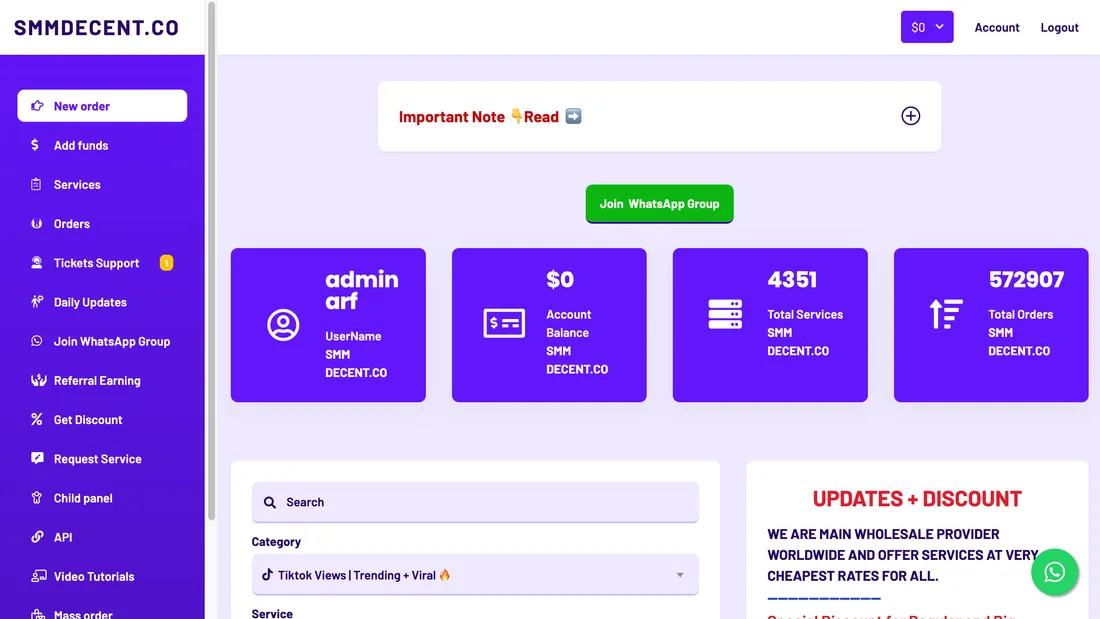Click the Child panel icon
The height and width of the screenshot is (619, 1100).
[36, 498]
